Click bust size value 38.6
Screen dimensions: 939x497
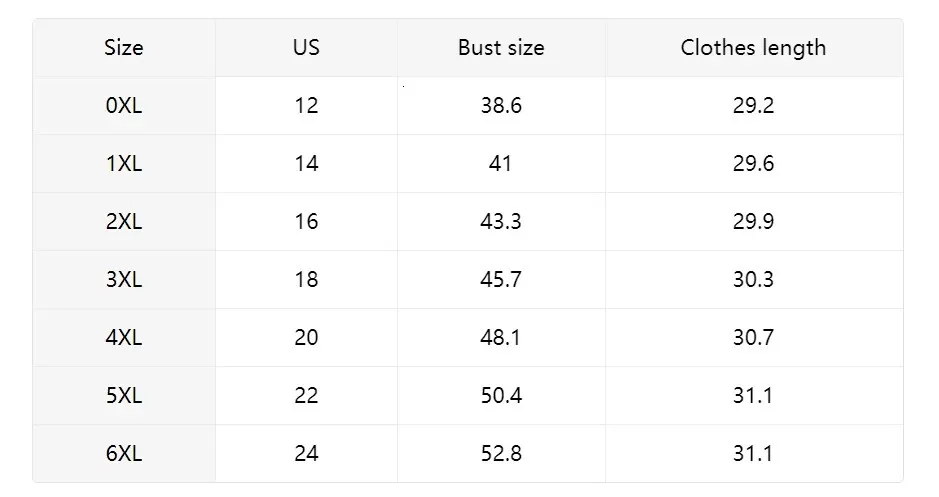click(501, 105)
